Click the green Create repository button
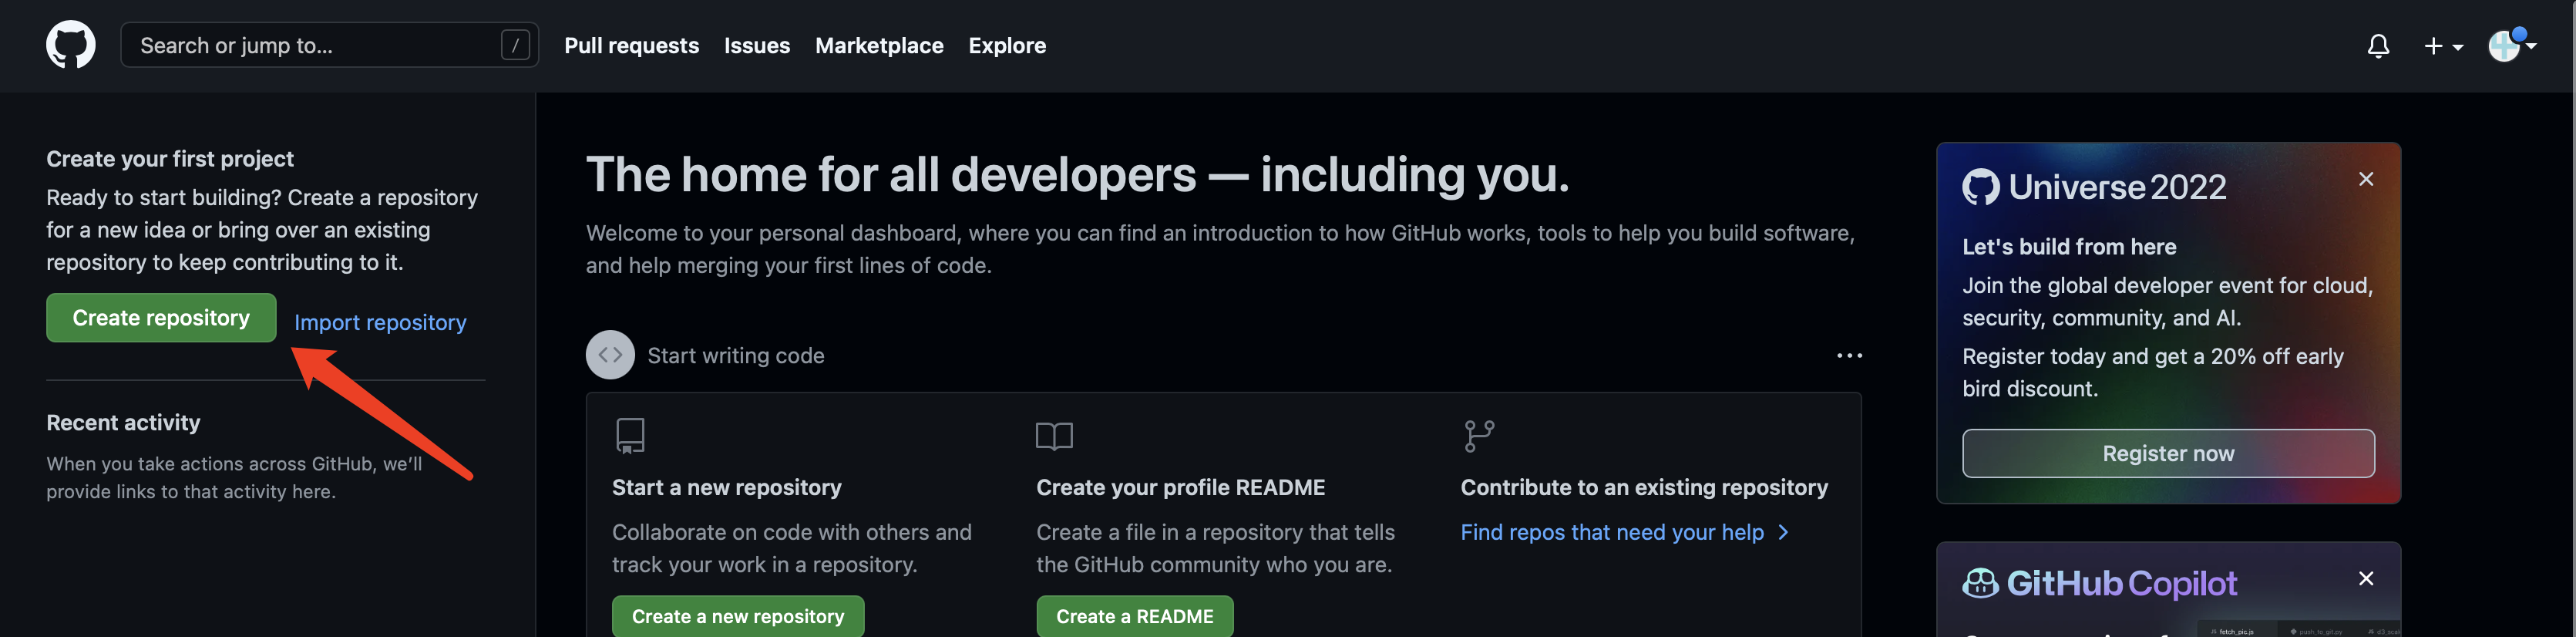 coord(161,318)
